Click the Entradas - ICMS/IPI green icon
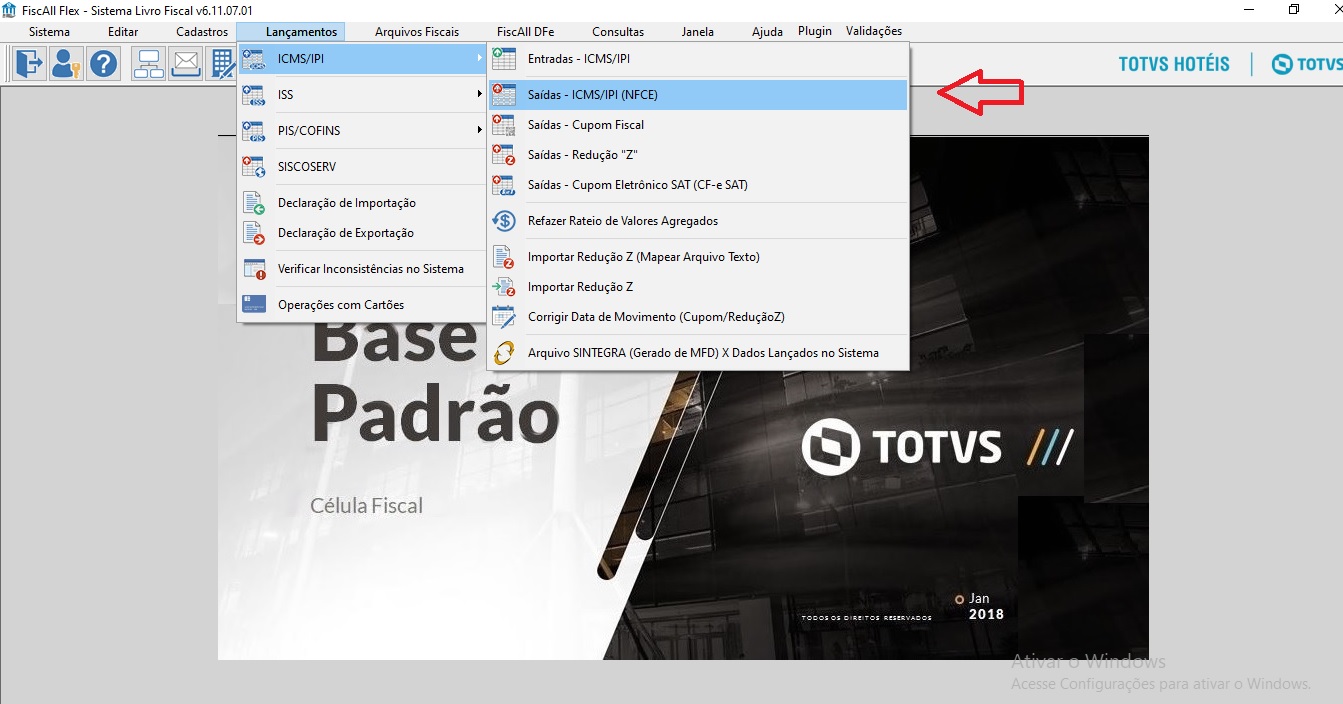 point(504,59)
